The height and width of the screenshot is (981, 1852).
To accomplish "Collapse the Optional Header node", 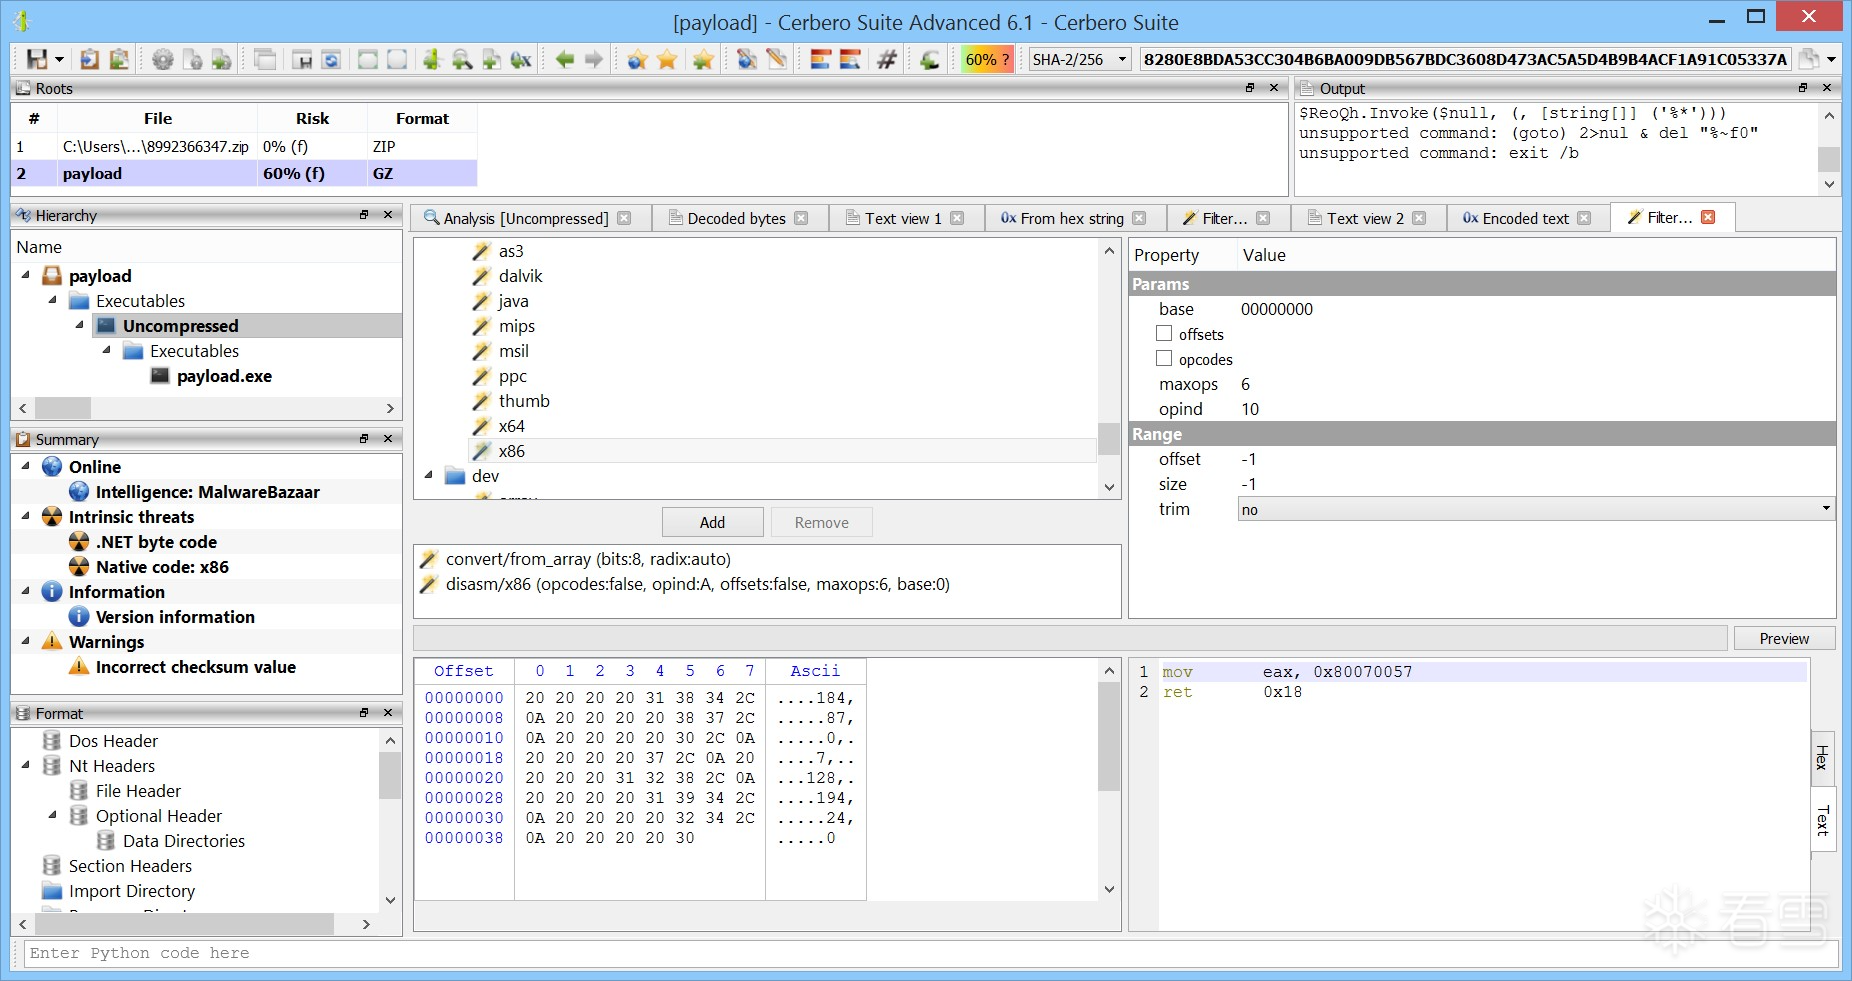I will tap(53, 815).
